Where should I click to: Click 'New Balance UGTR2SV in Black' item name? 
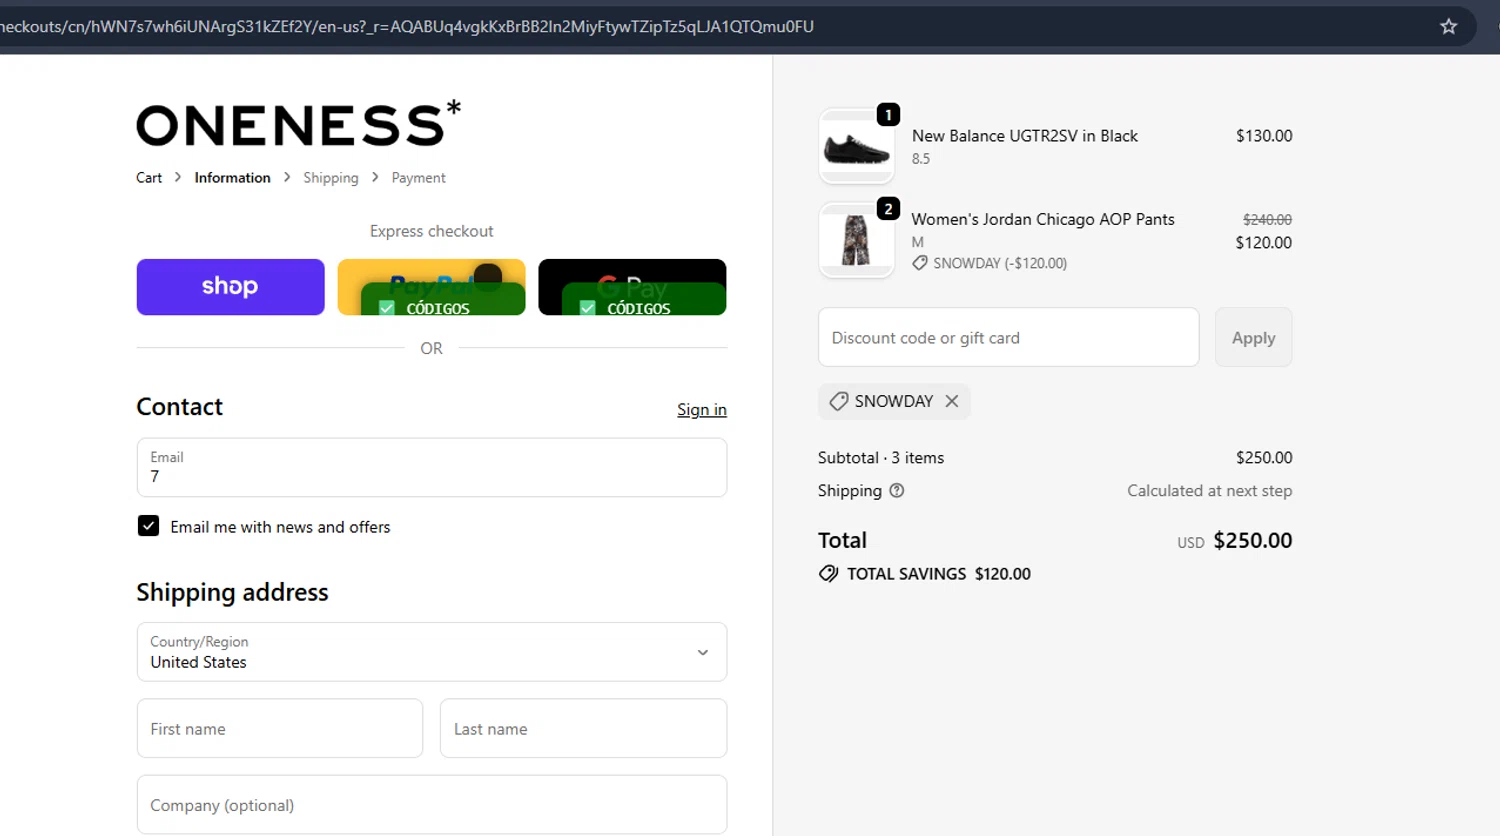tap(1025, 136)
